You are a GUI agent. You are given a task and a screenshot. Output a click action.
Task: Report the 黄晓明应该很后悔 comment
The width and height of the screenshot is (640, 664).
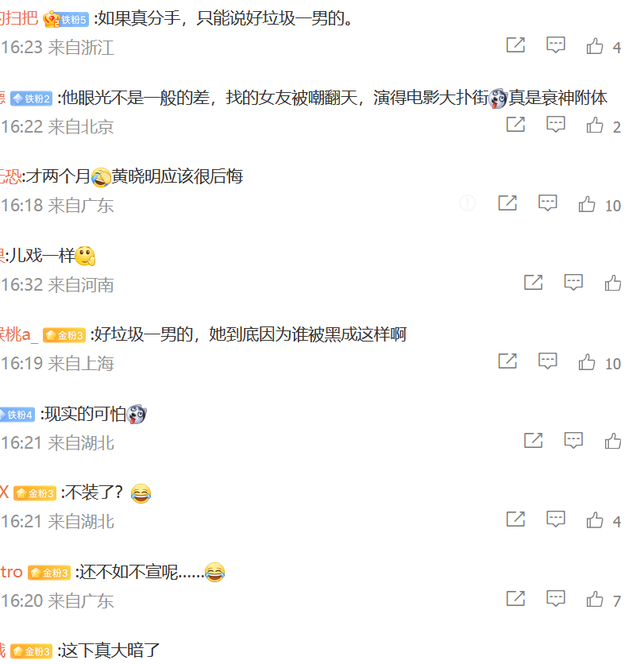[x=468, y=203]
